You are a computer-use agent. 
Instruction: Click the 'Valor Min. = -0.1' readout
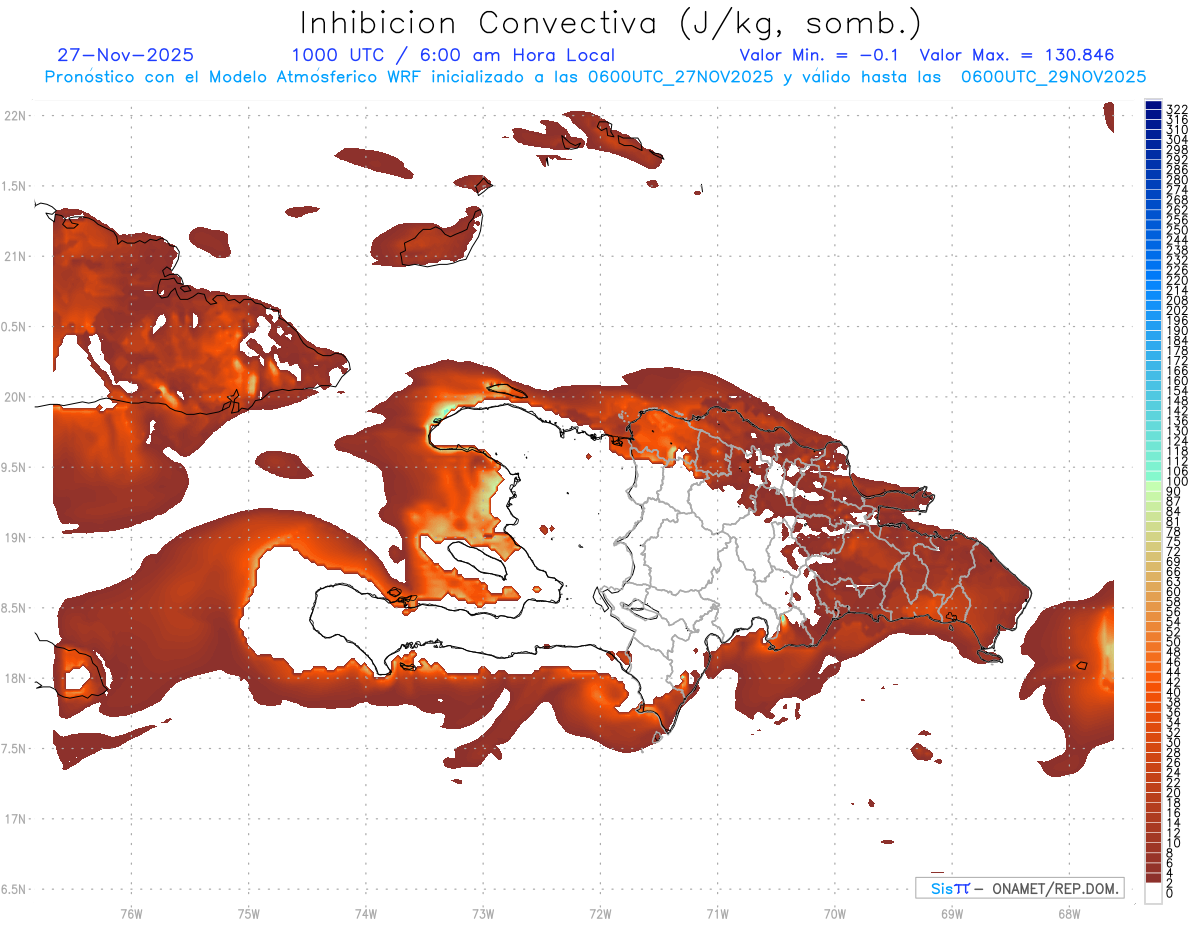click(x=820, y=55)
